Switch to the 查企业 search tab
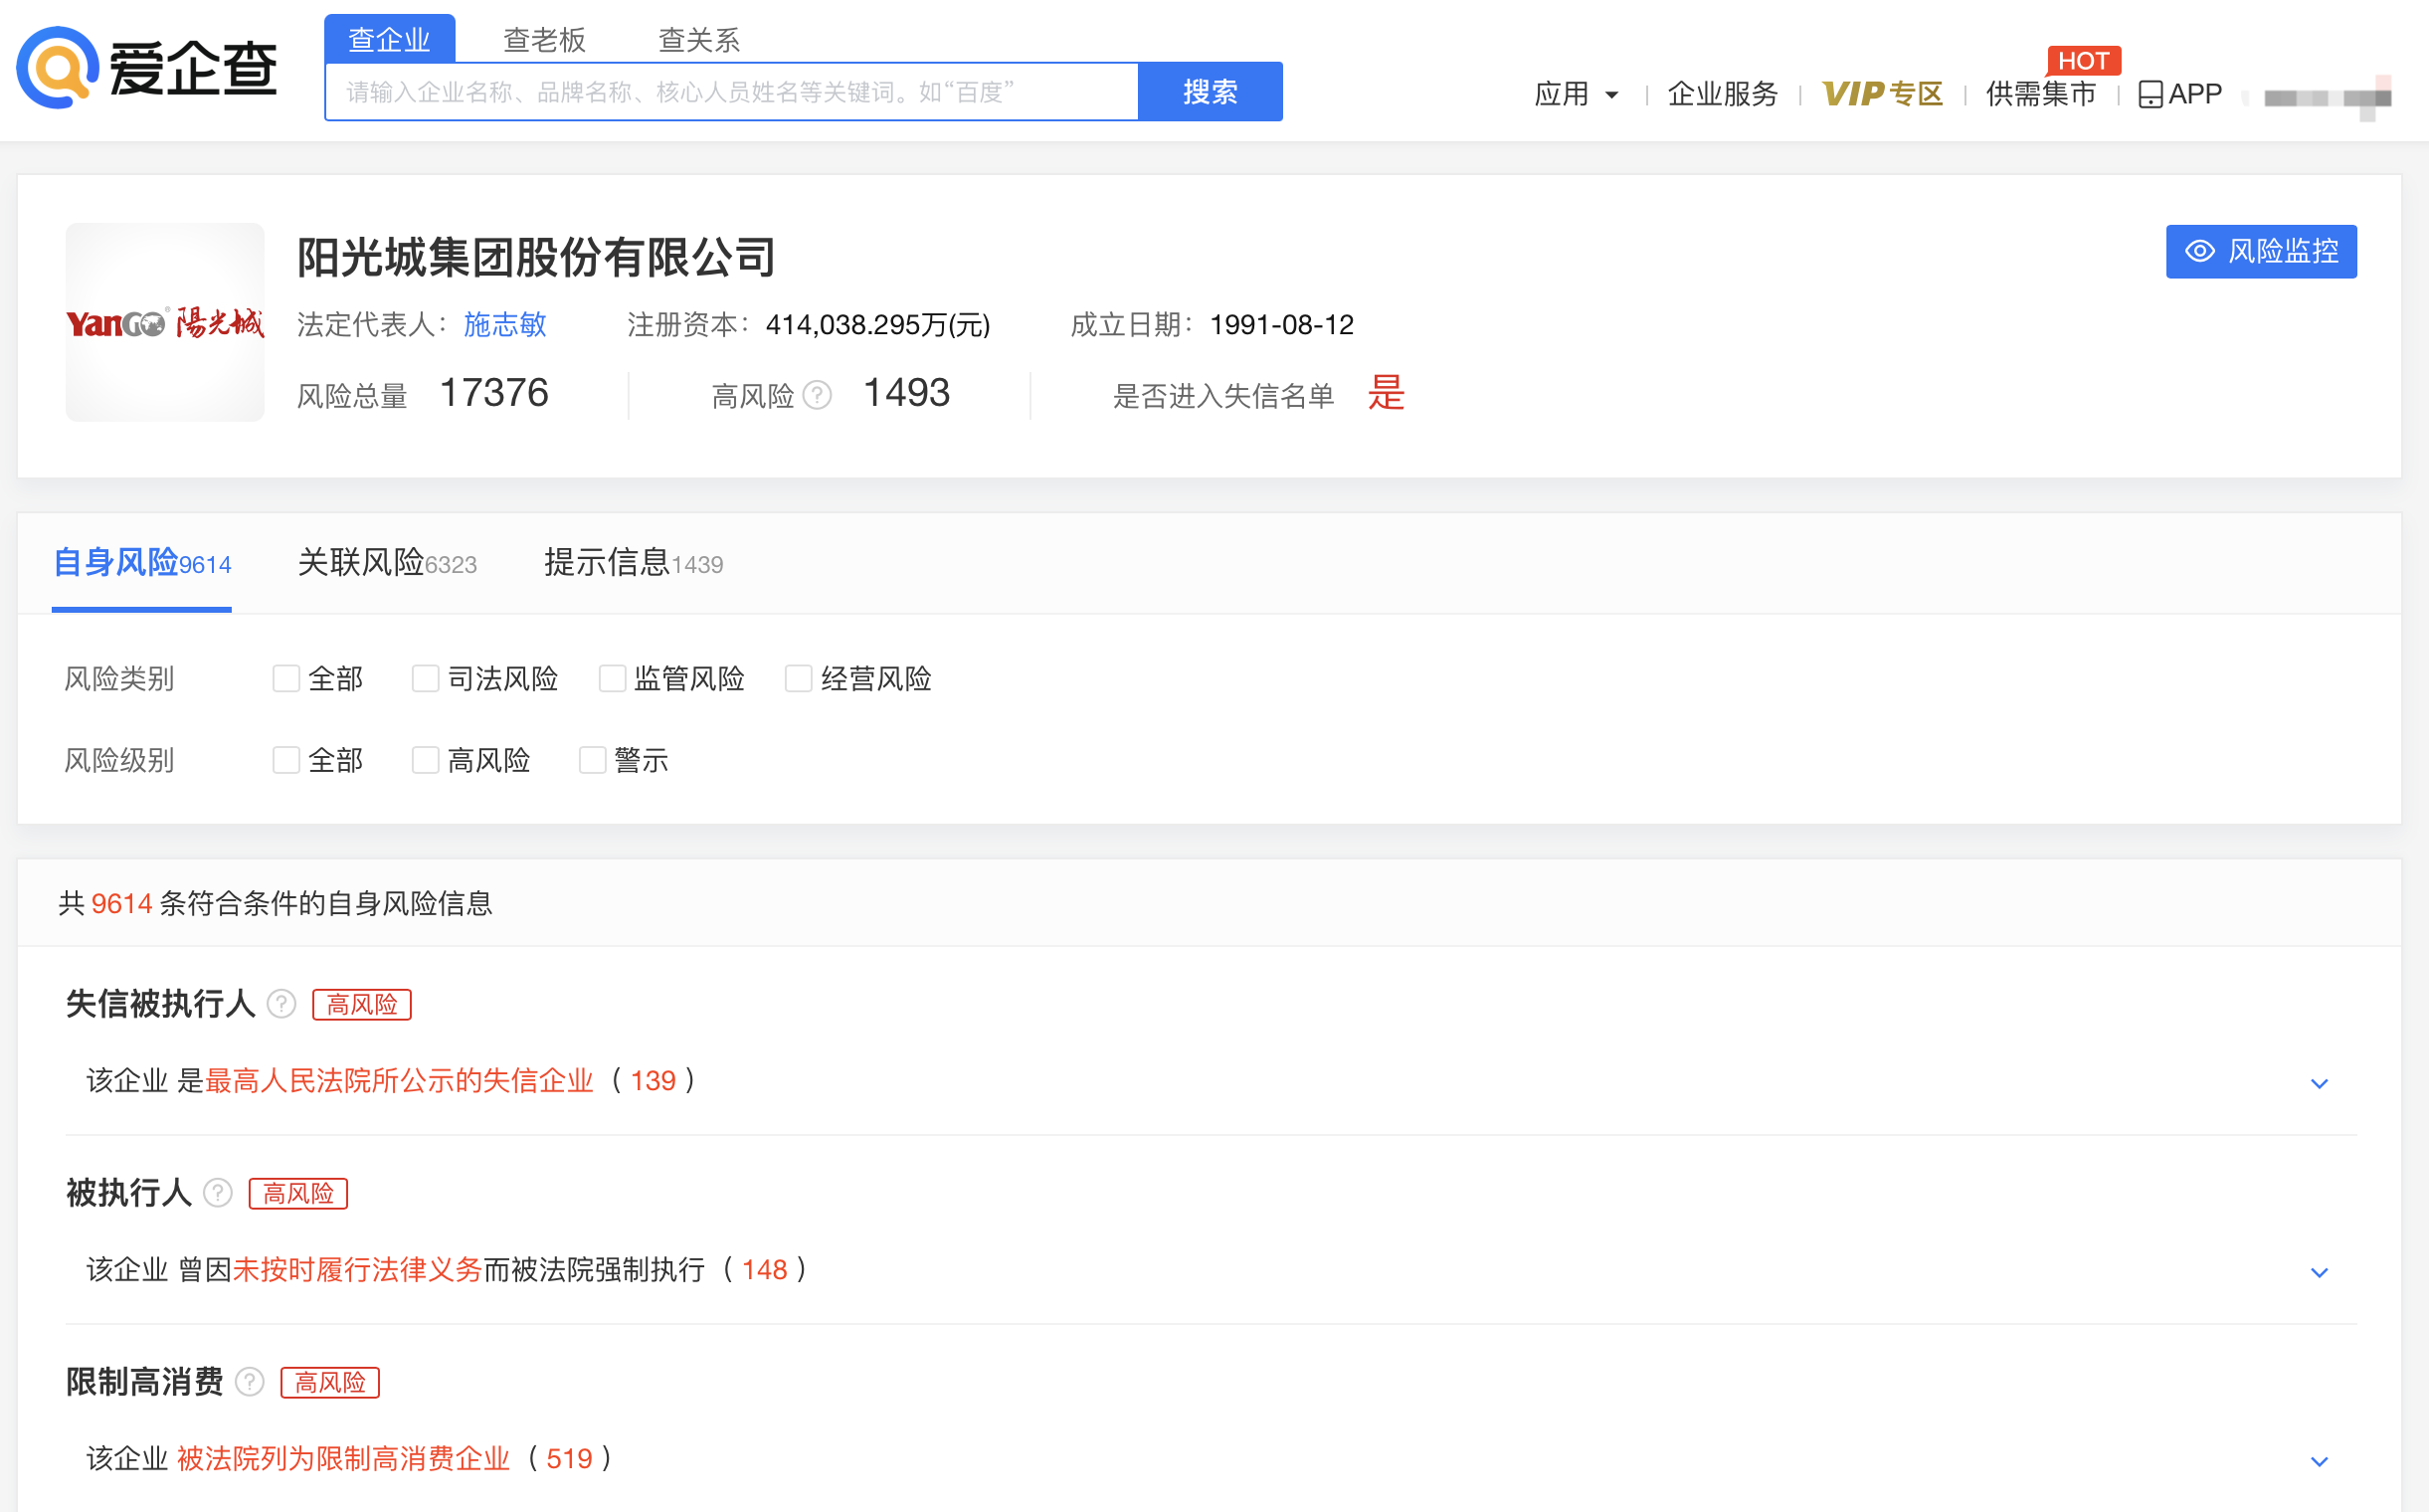 click(389, 39)
